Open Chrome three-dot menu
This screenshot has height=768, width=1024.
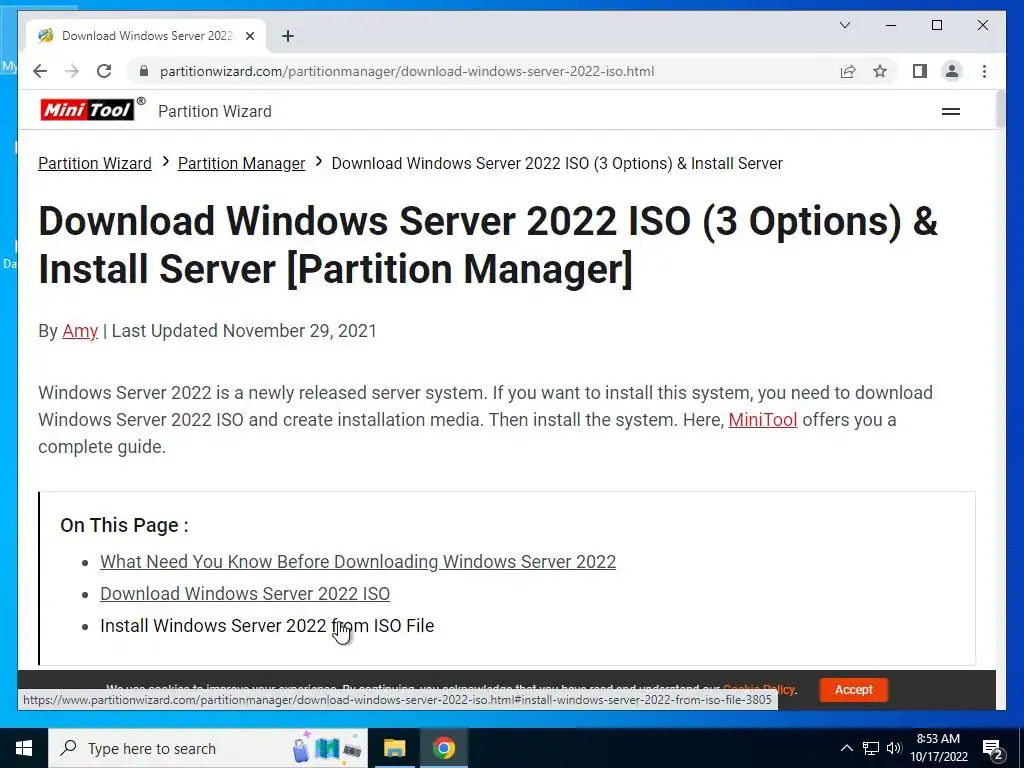tap(984, 71)
